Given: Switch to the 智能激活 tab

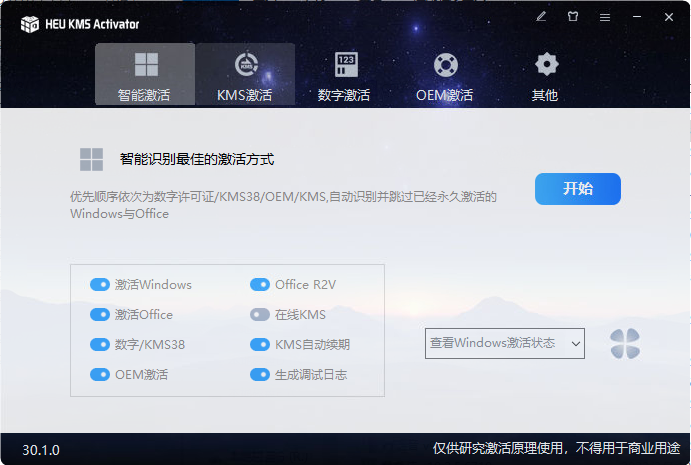Looking at the screenshot, I should (145, 75).
